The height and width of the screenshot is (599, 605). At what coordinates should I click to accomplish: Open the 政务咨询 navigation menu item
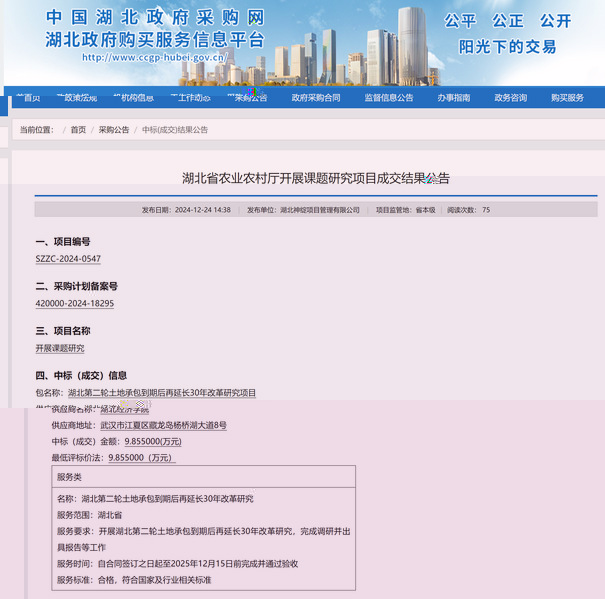[510, 98]
